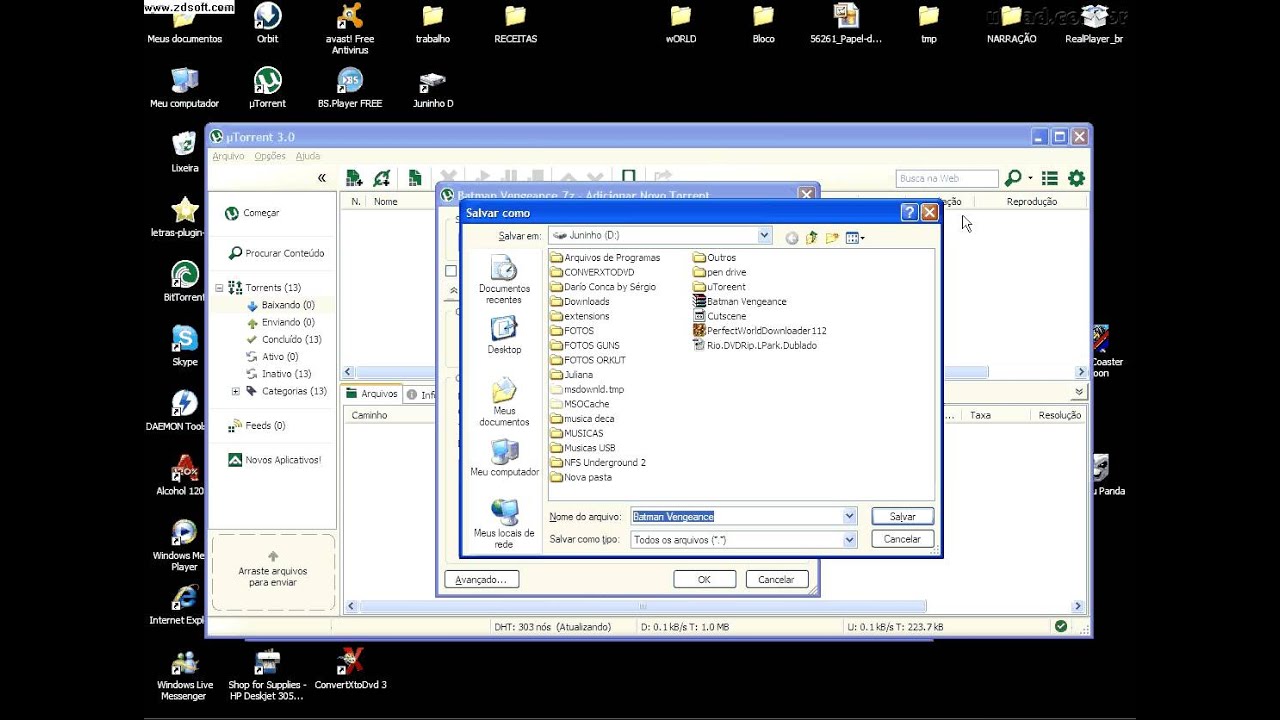The image size is (1280, 720).
Task: Create new folder icon in Salvar como
Action: coord(832,238)
